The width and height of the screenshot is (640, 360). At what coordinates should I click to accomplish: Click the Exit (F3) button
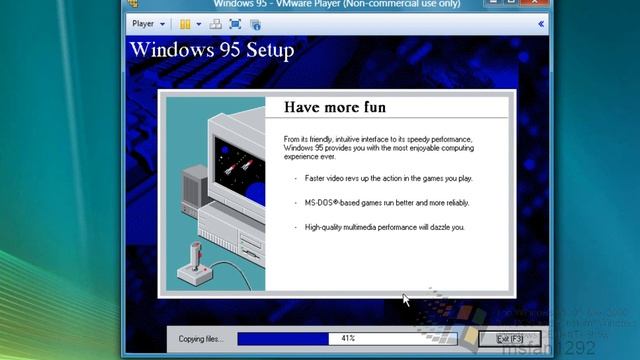(x=510, y=339)
